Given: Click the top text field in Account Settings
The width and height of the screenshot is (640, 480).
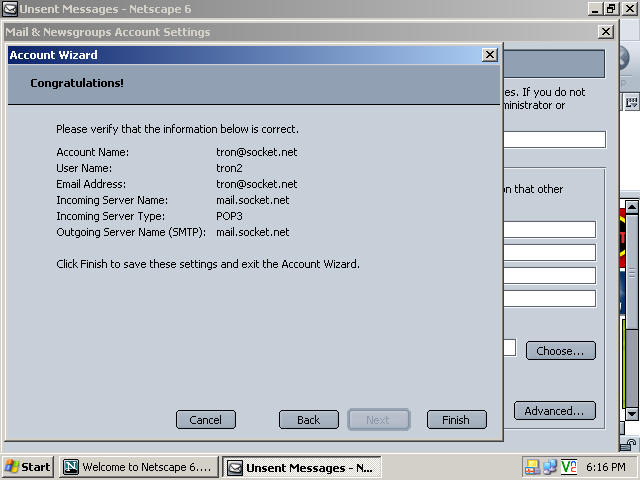Looking at the screenshot, I should pyautogui.click(x=555, y=139).
